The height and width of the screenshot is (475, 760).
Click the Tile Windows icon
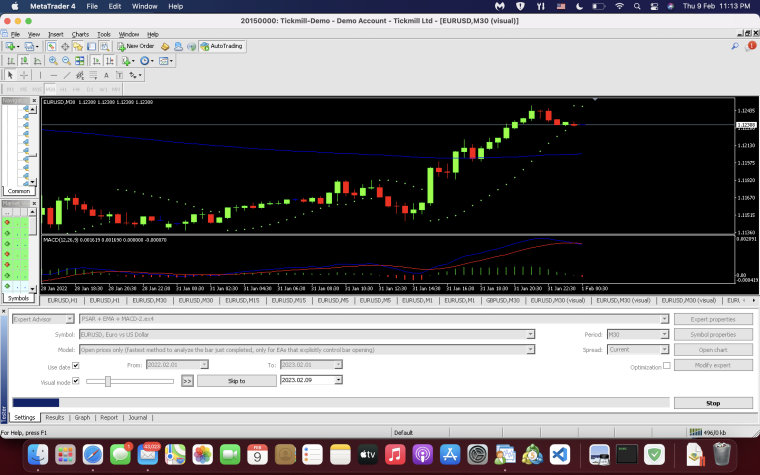coord(79,61)
